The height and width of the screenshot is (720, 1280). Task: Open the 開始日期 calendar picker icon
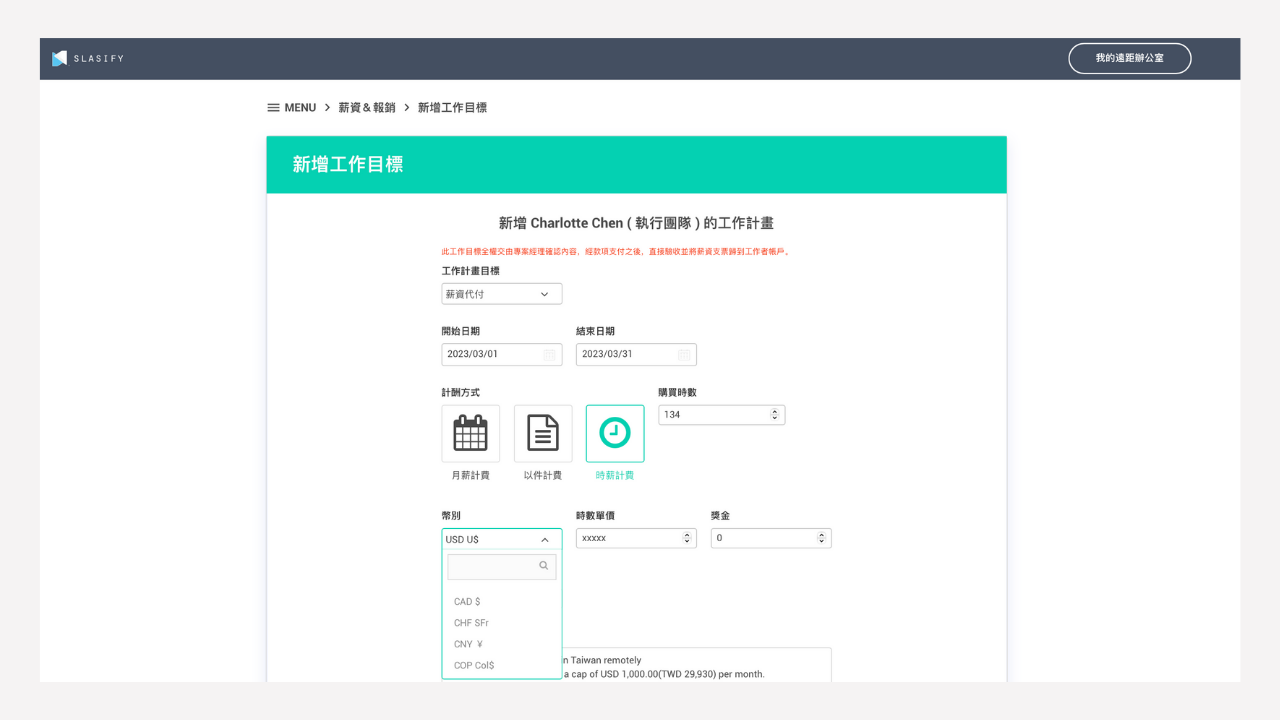(549, 355)
